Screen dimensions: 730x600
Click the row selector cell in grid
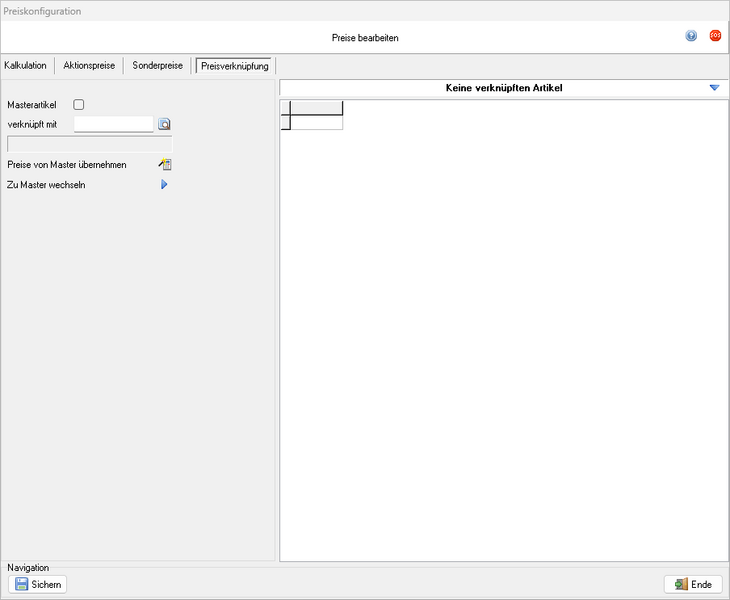coord(285,121)
